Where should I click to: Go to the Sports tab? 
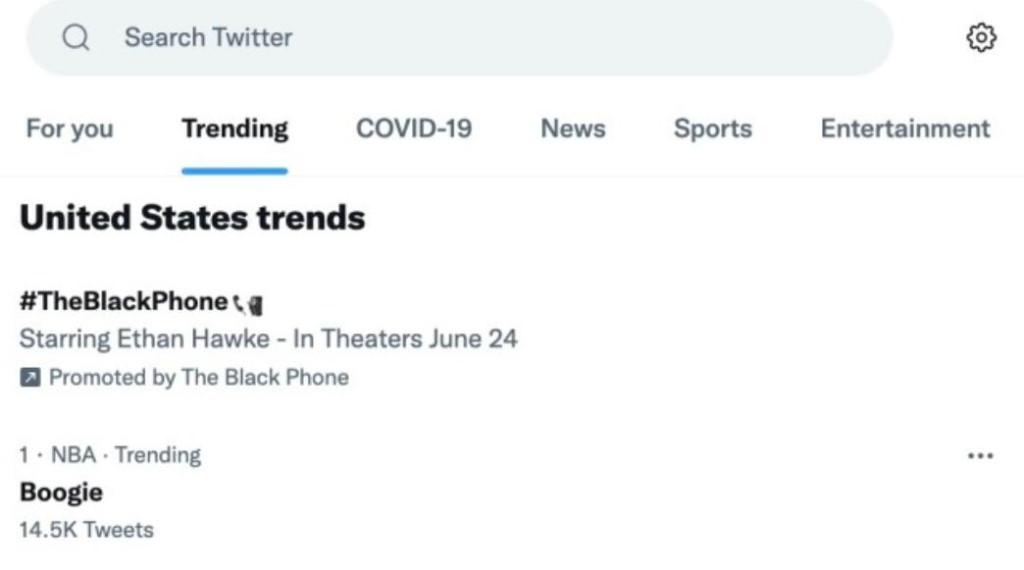click(712, 129)
